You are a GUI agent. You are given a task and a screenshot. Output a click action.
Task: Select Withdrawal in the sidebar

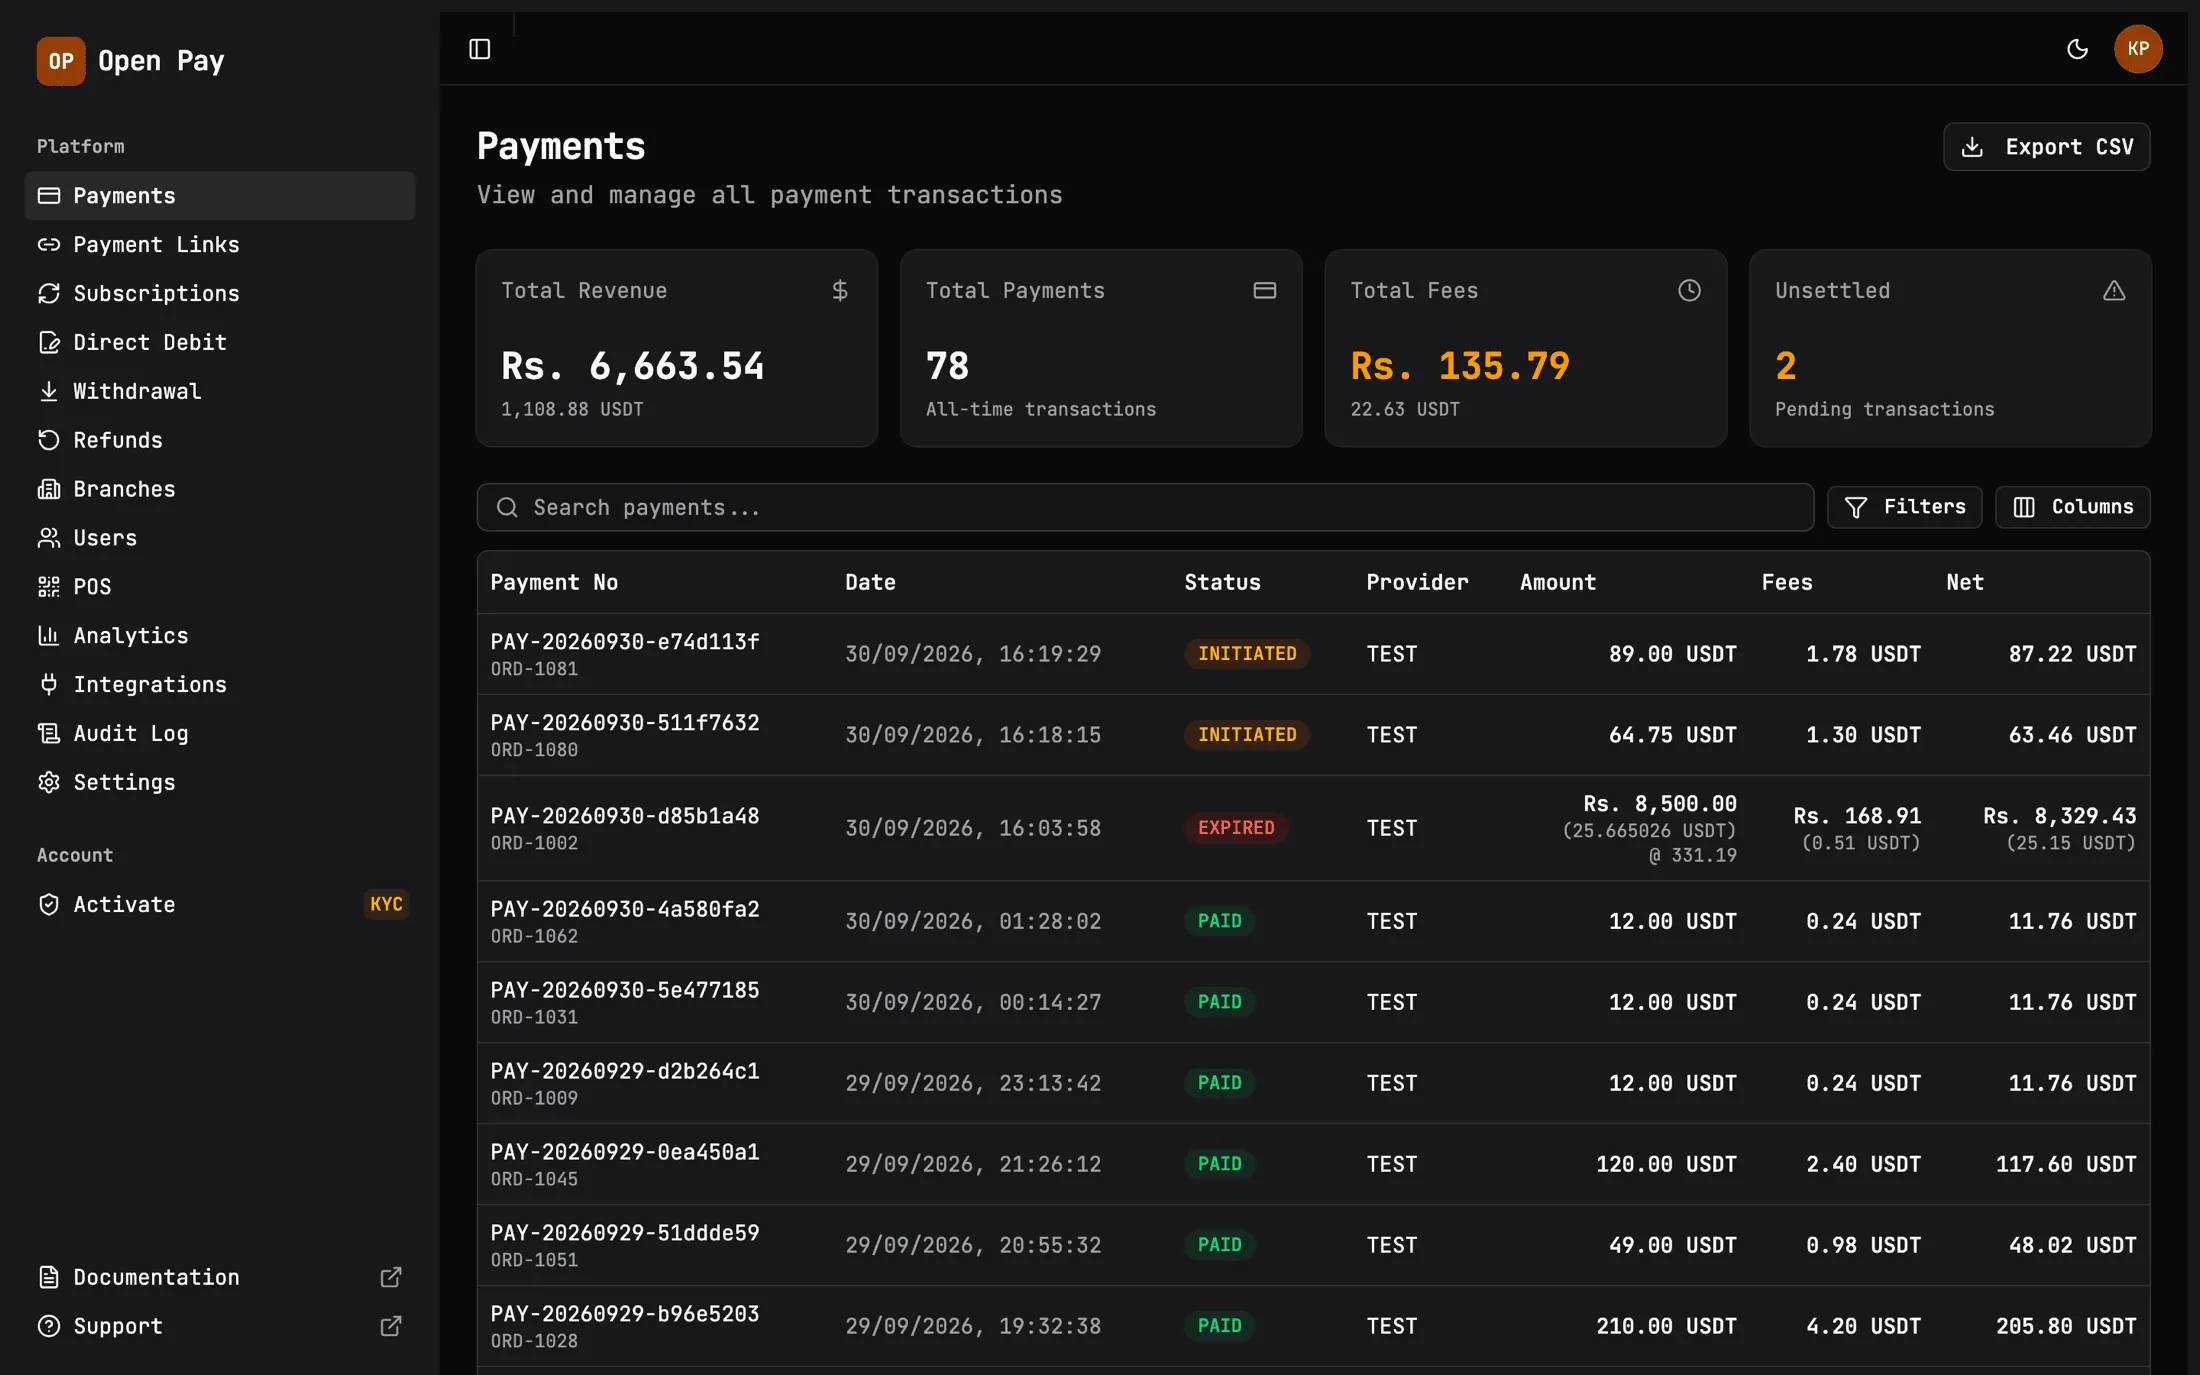(x=220, y=392)
